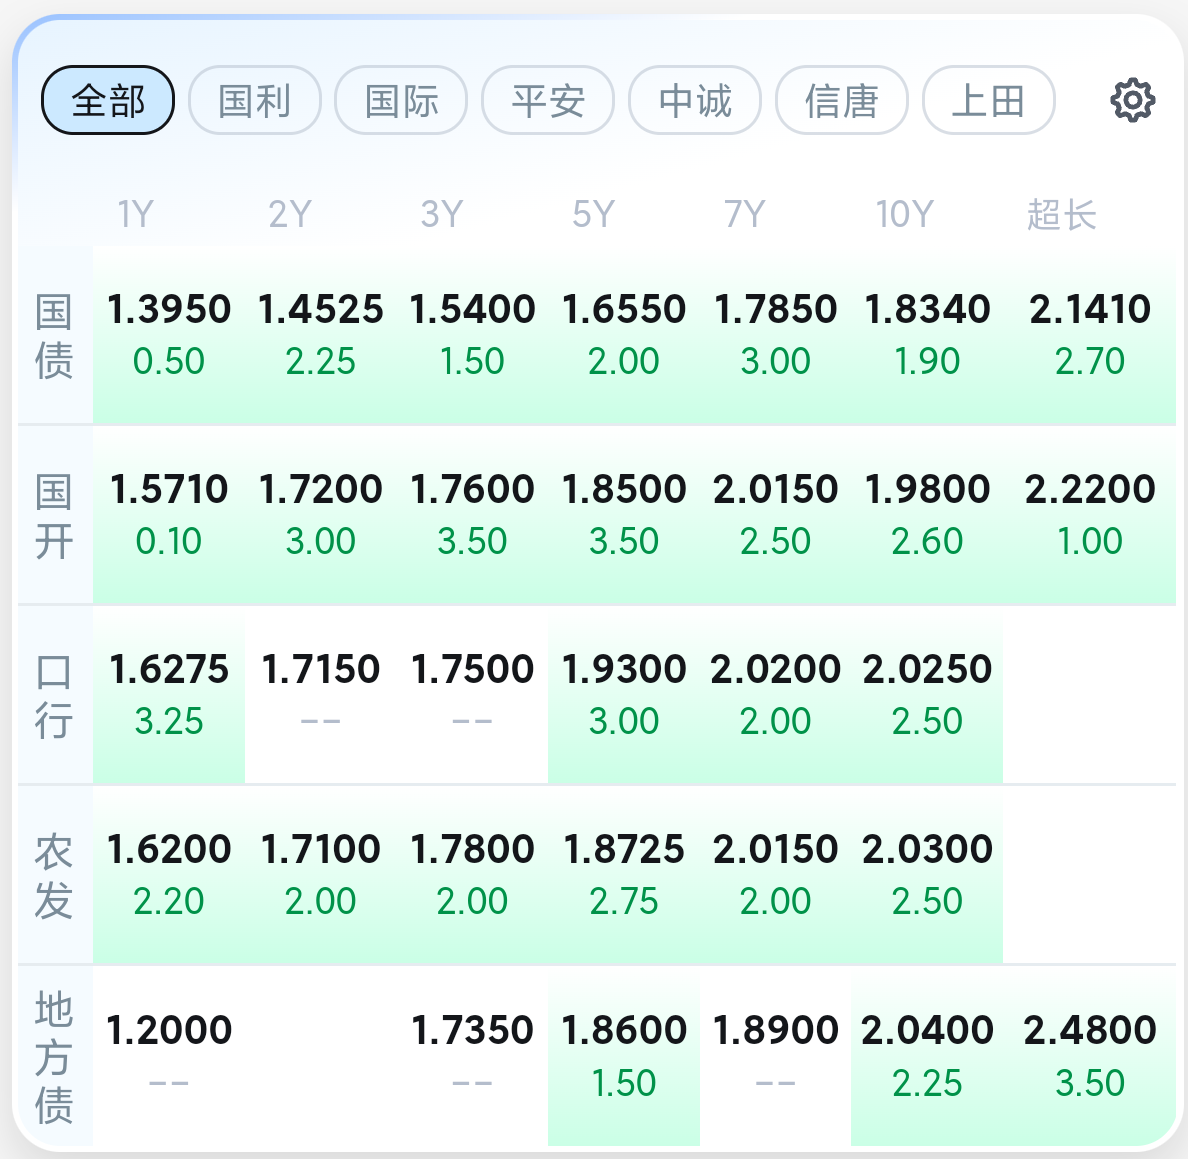Click the 超长 column header
Image resolution: width=1188 pixels, height=1159 pixels.
point(1061,214)
